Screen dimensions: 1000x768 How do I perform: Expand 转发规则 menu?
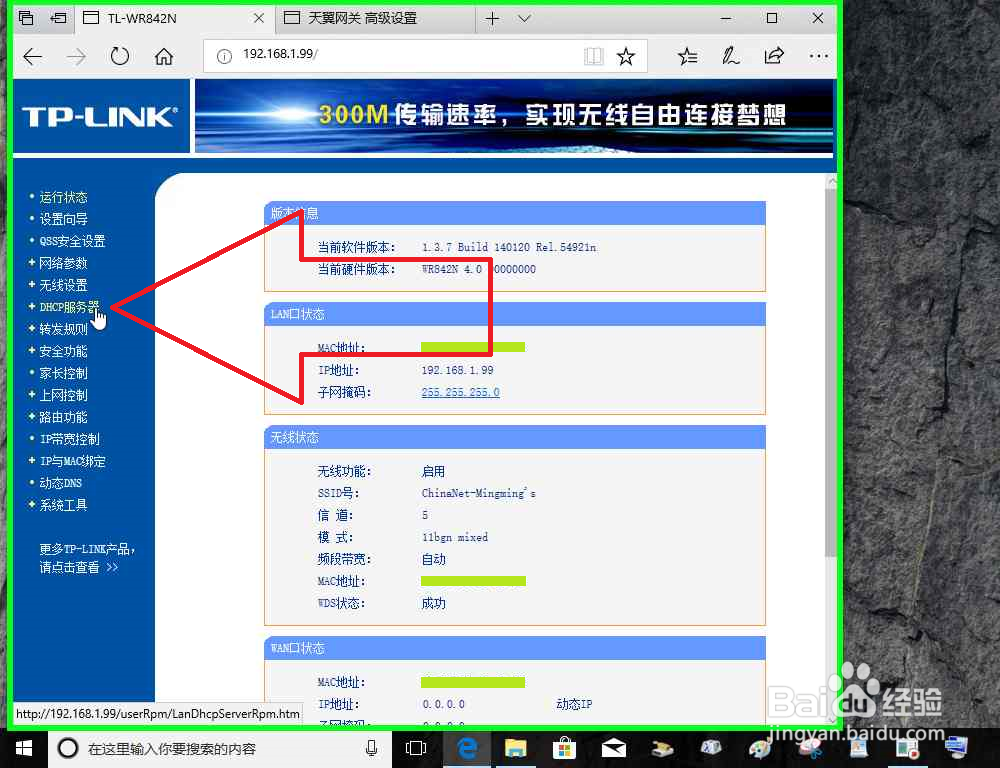[62, 329]
